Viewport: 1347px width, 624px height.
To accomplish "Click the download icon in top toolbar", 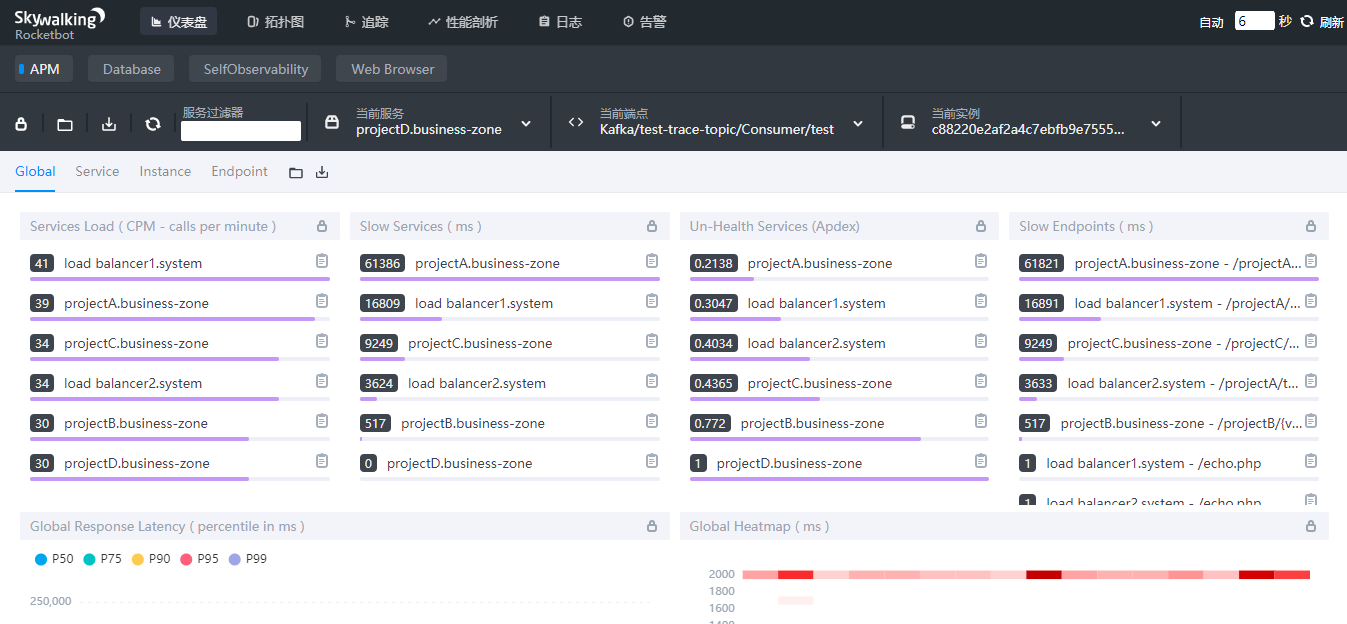I will click(x=109, y=124).
